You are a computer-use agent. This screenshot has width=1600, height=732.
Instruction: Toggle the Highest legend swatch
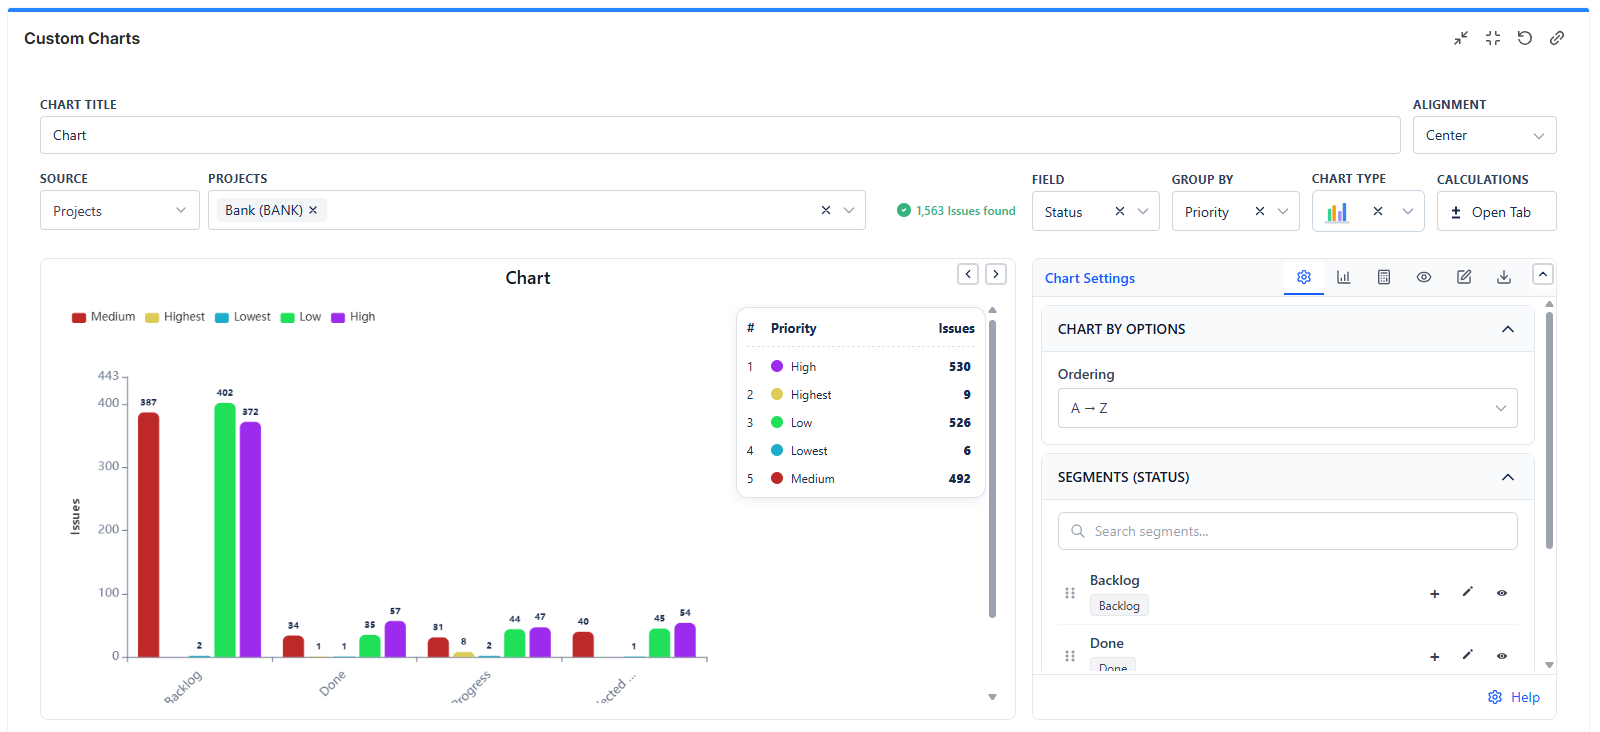pyautogui.click(x=152, y=318)
